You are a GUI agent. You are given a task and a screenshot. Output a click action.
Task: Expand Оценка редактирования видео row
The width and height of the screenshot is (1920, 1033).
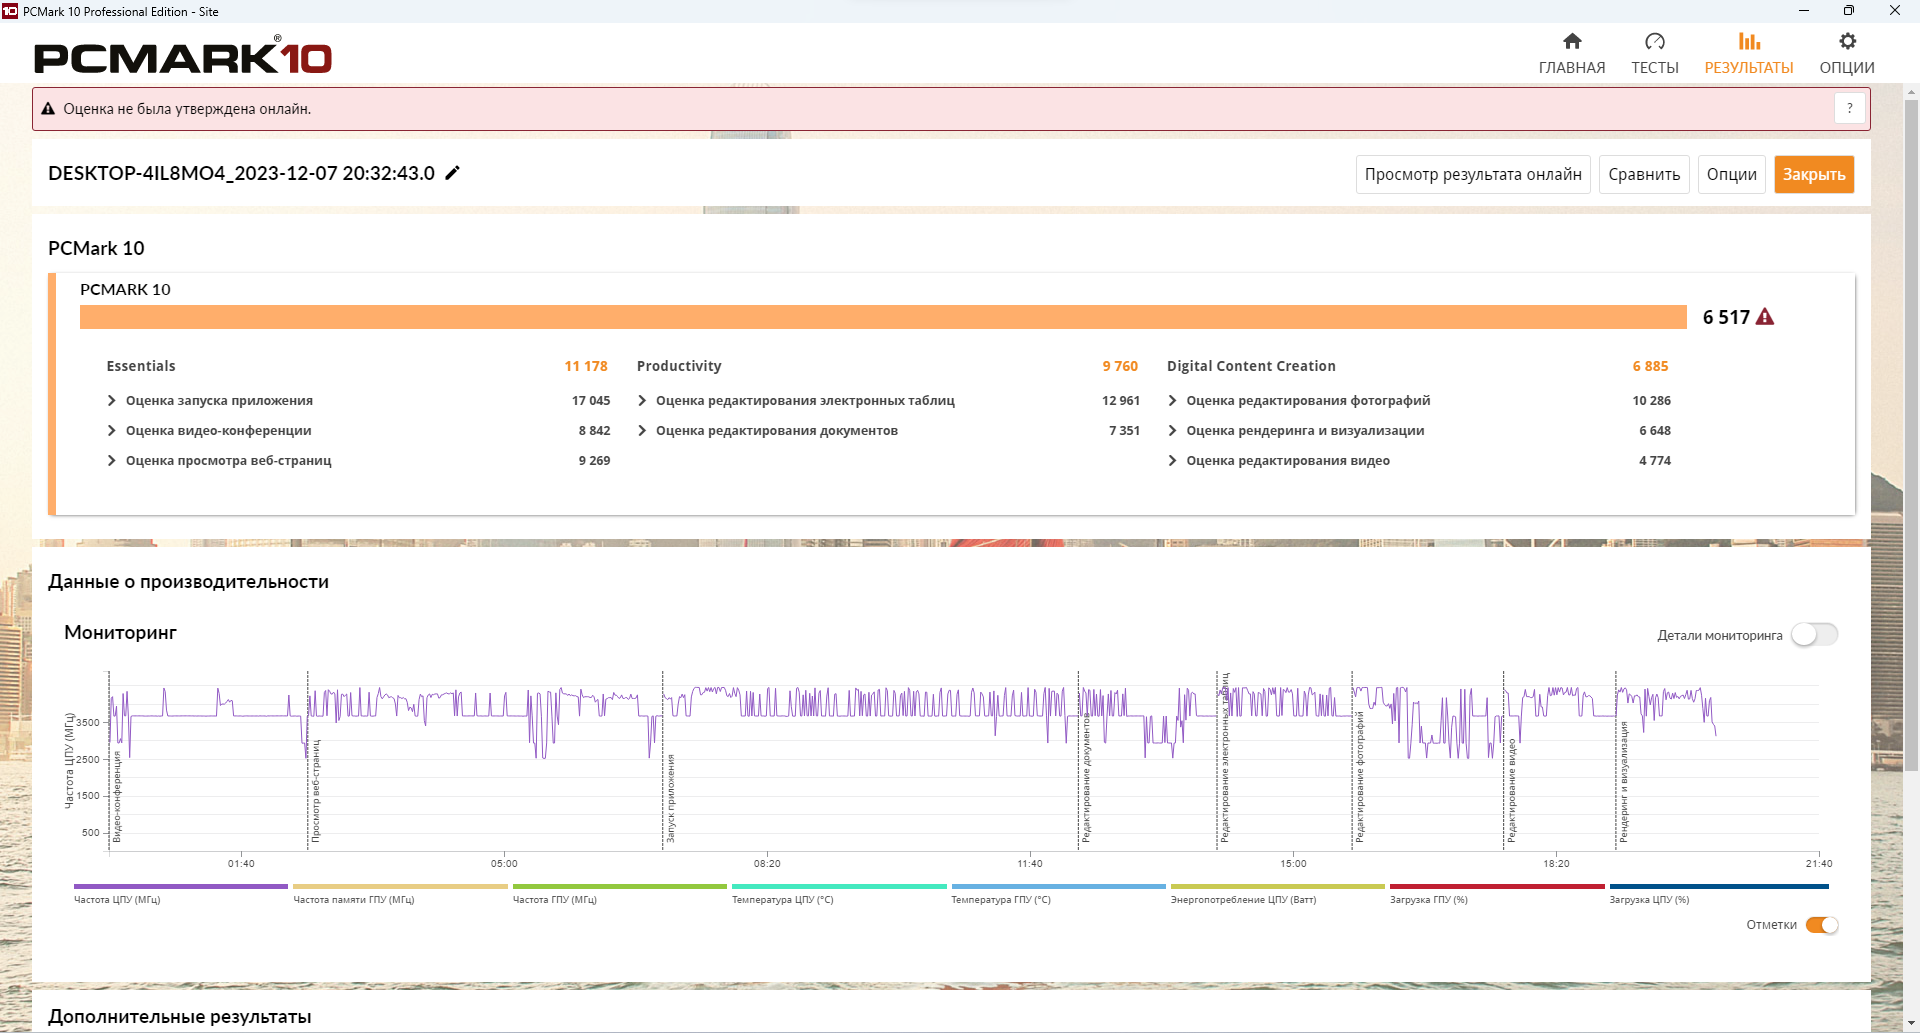(1172, 461)
